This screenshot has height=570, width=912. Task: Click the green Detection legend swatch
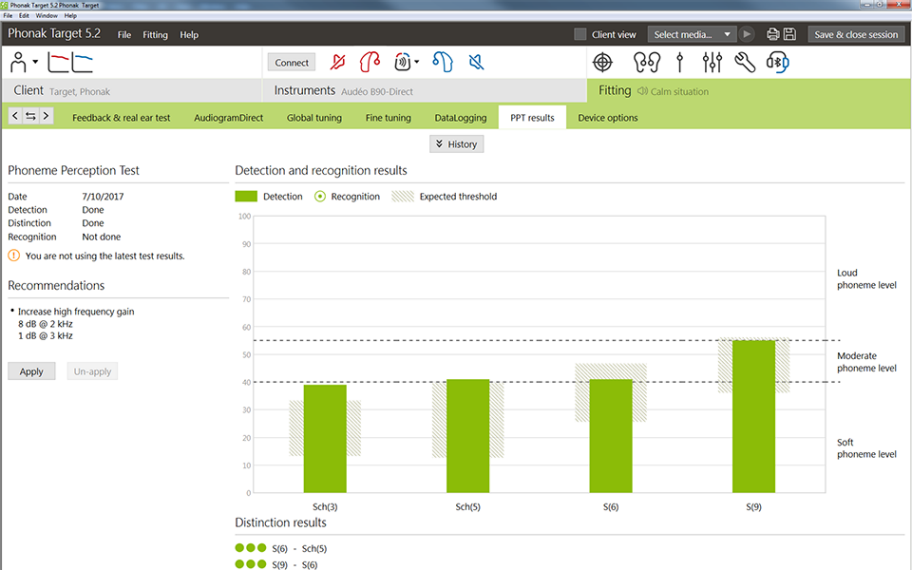click(x=246, y=196)
